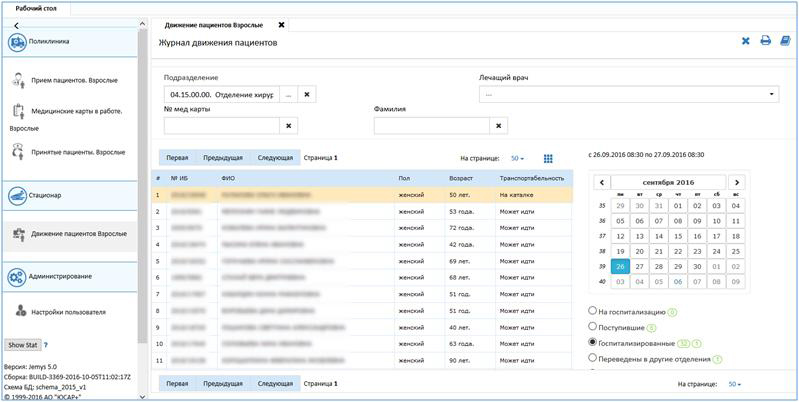Screen dimensions: 799x402
Task: Go to next month in calendar
Action: click(736, 182)
